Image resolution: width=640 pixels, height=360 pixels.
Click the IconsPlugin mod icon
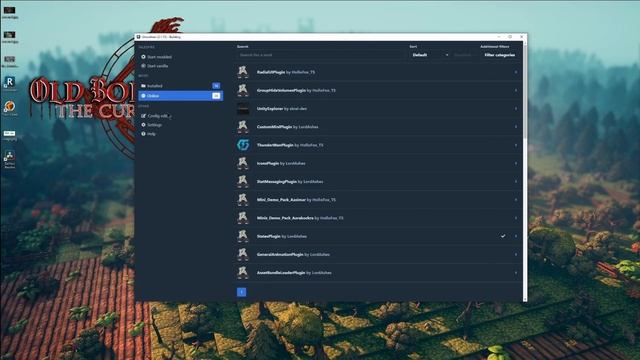[x=243, y=163]
